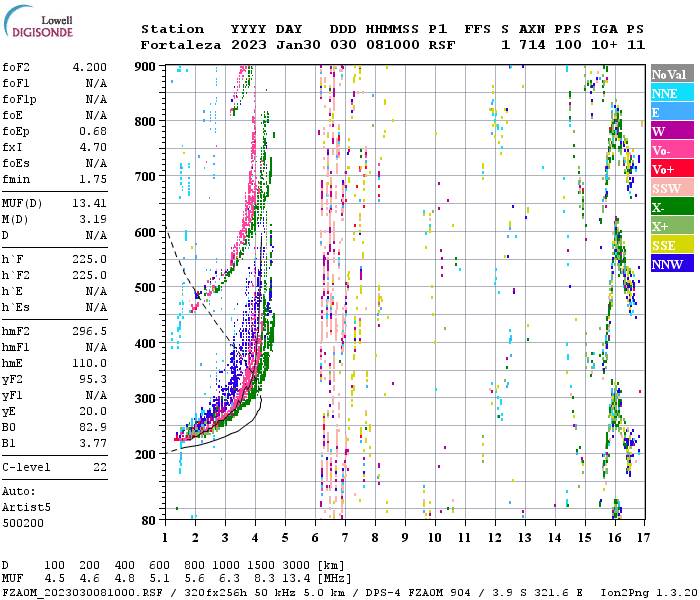Click the hmE value 110.0
700x600 pixels.
(90, 363)
